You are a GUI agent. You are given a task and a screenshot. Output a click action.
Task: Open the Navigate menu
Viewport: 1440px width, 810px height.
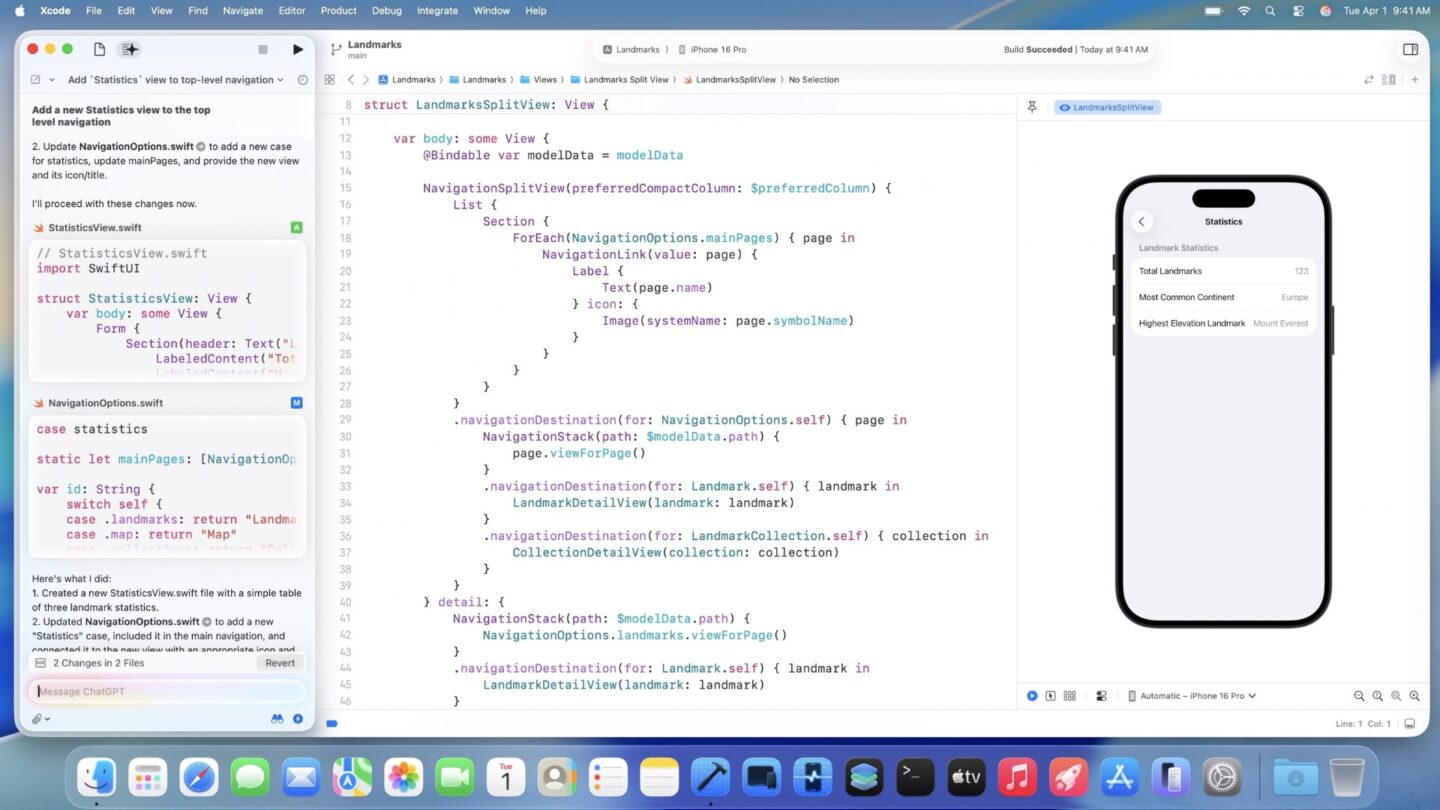click(242, 11)
